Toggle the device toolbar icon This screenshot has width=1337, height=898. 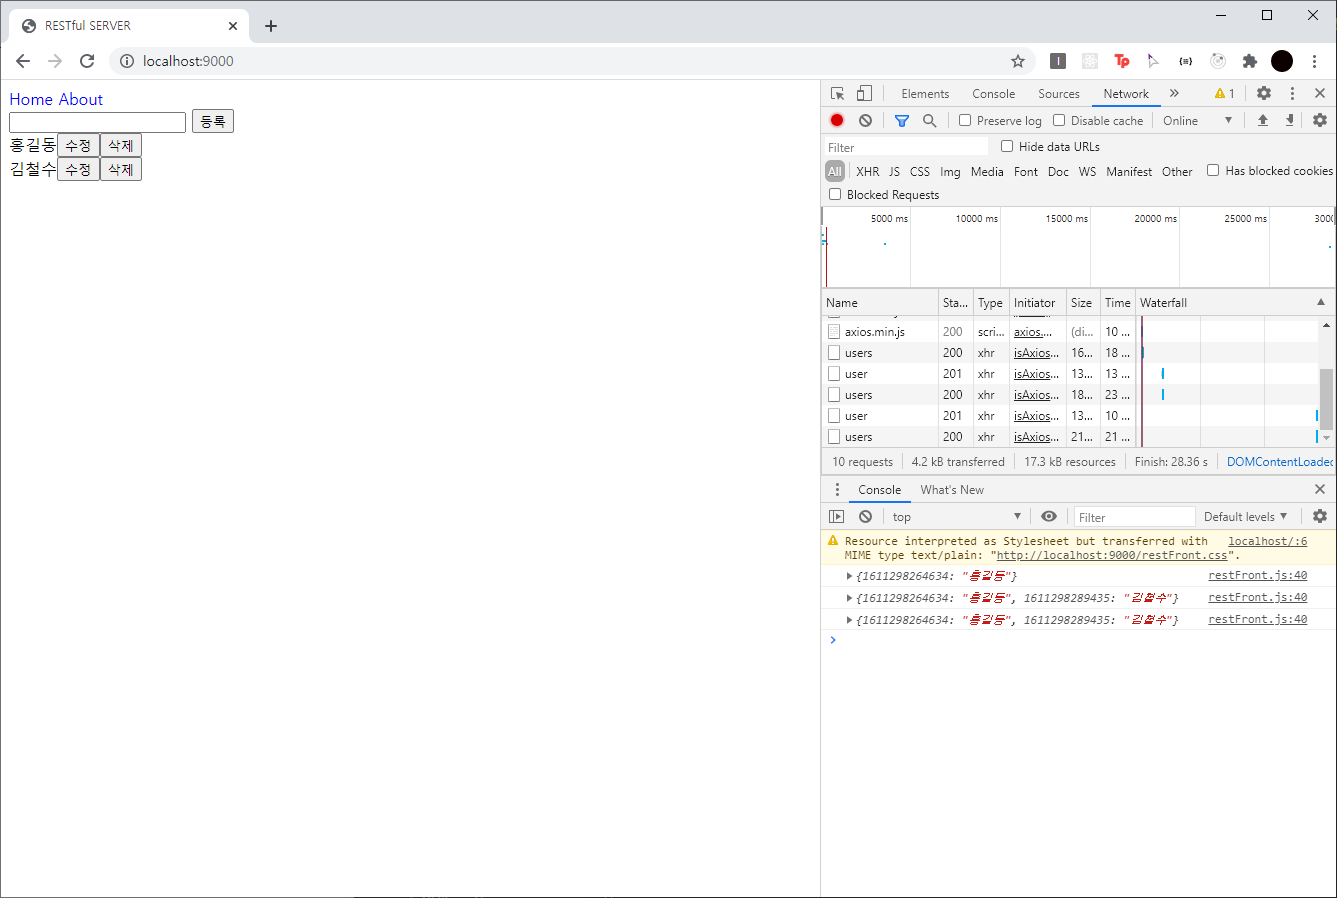coord(864,94)
